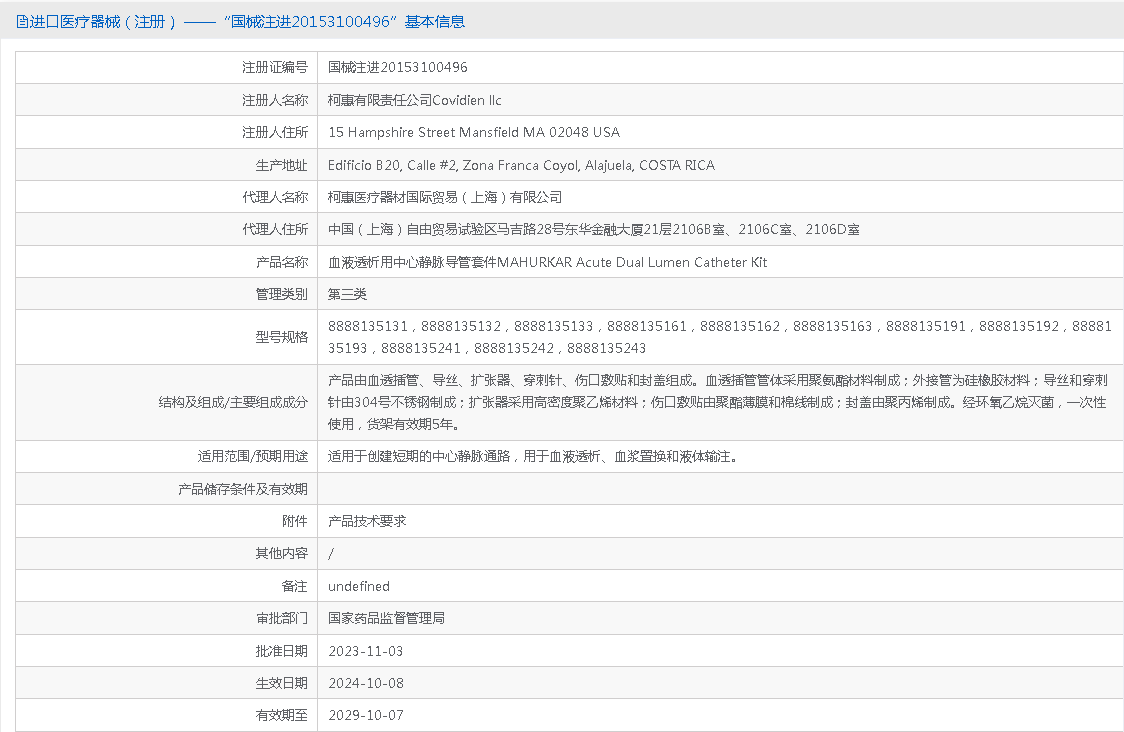Click the agent address starting '中国（上海）自由贸易试验区'

[594, 229]
